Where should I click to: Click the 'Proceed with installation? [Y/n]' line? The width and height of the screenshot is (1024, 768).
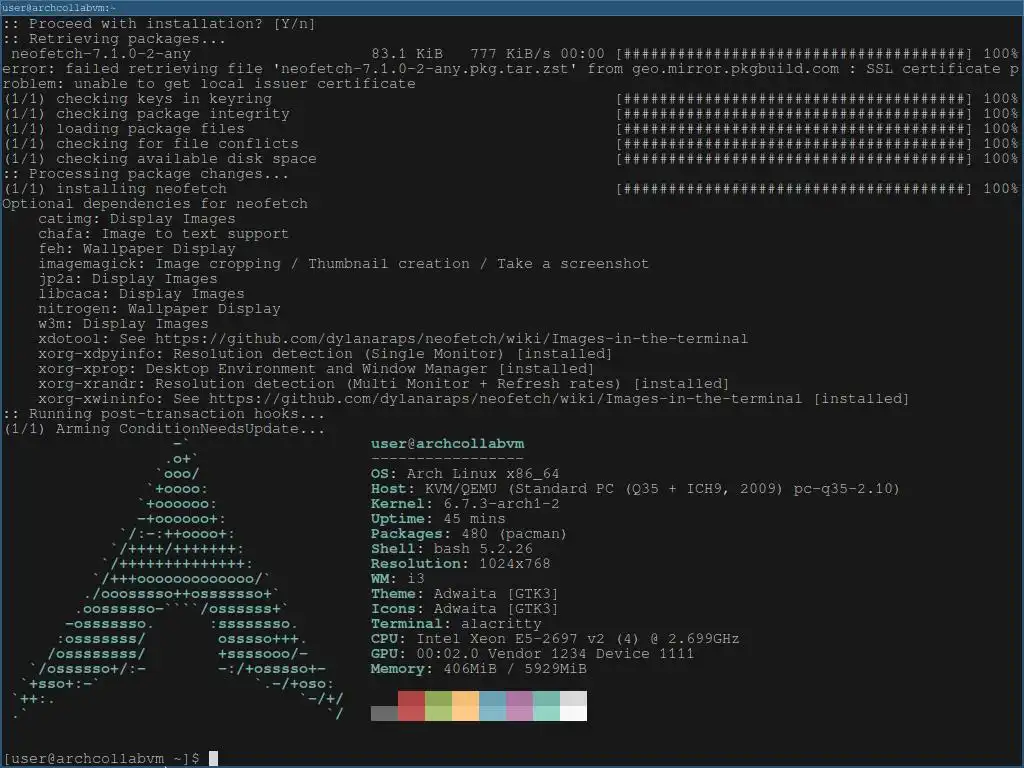click(x=159, y=24)
